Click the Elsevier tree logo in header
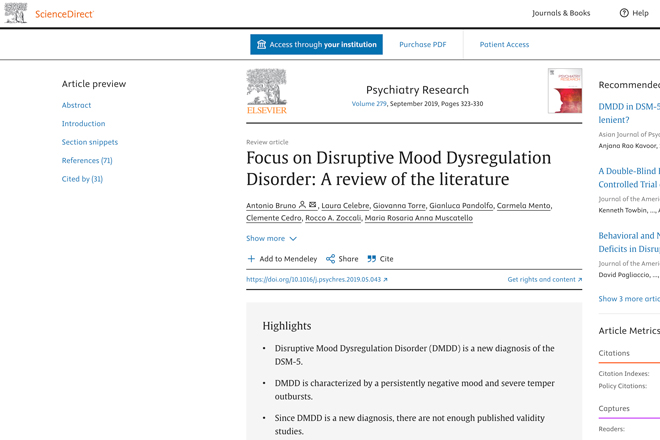The width and height of the screenshot is (660, 440). coord(16,13)
